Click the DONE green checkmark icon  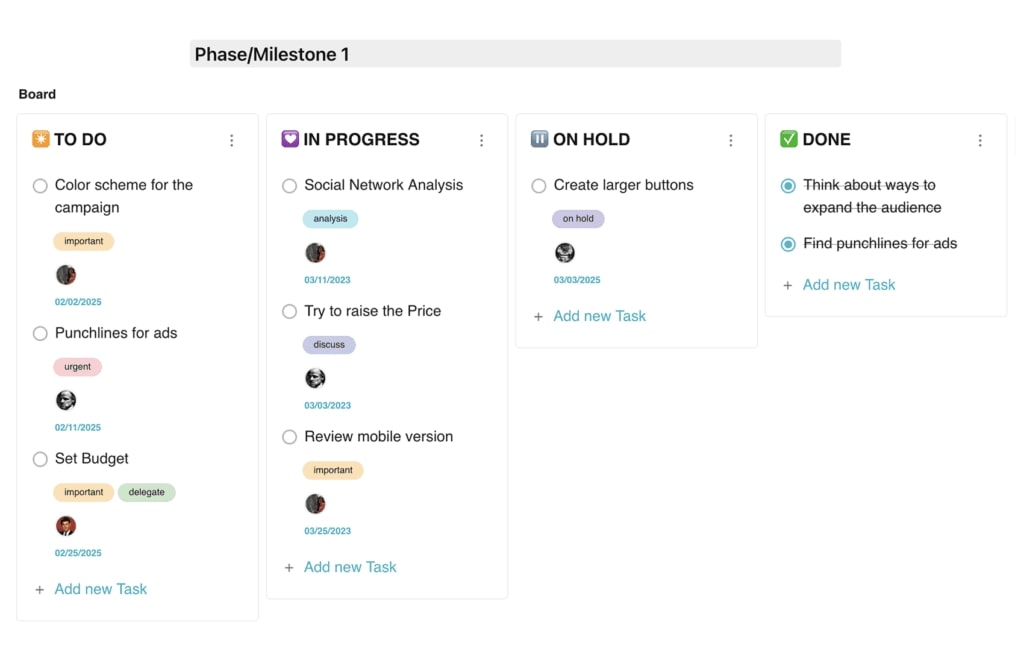(x=789, y=139)
